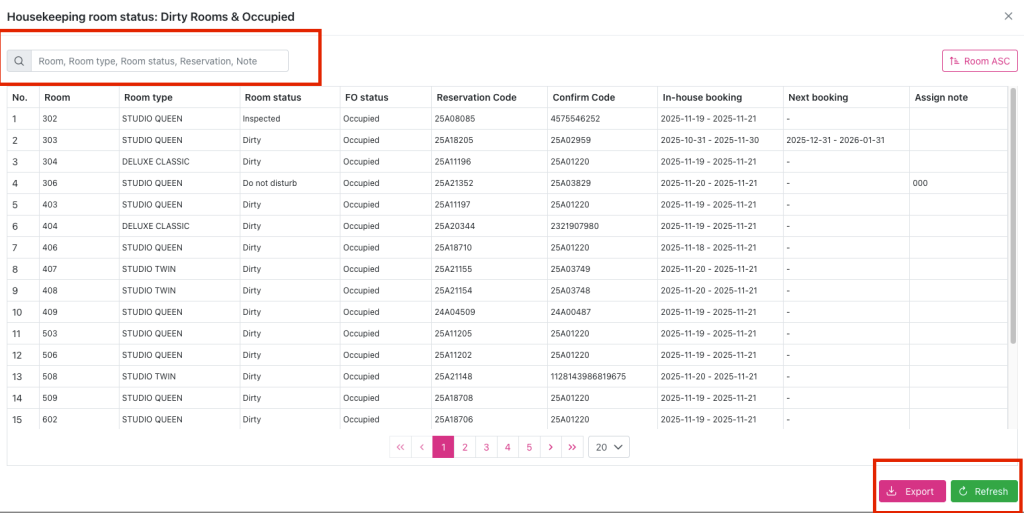Open the page size 20 dropdown
This screenshot has width=1024, height=513.
[x=609, y=447]
